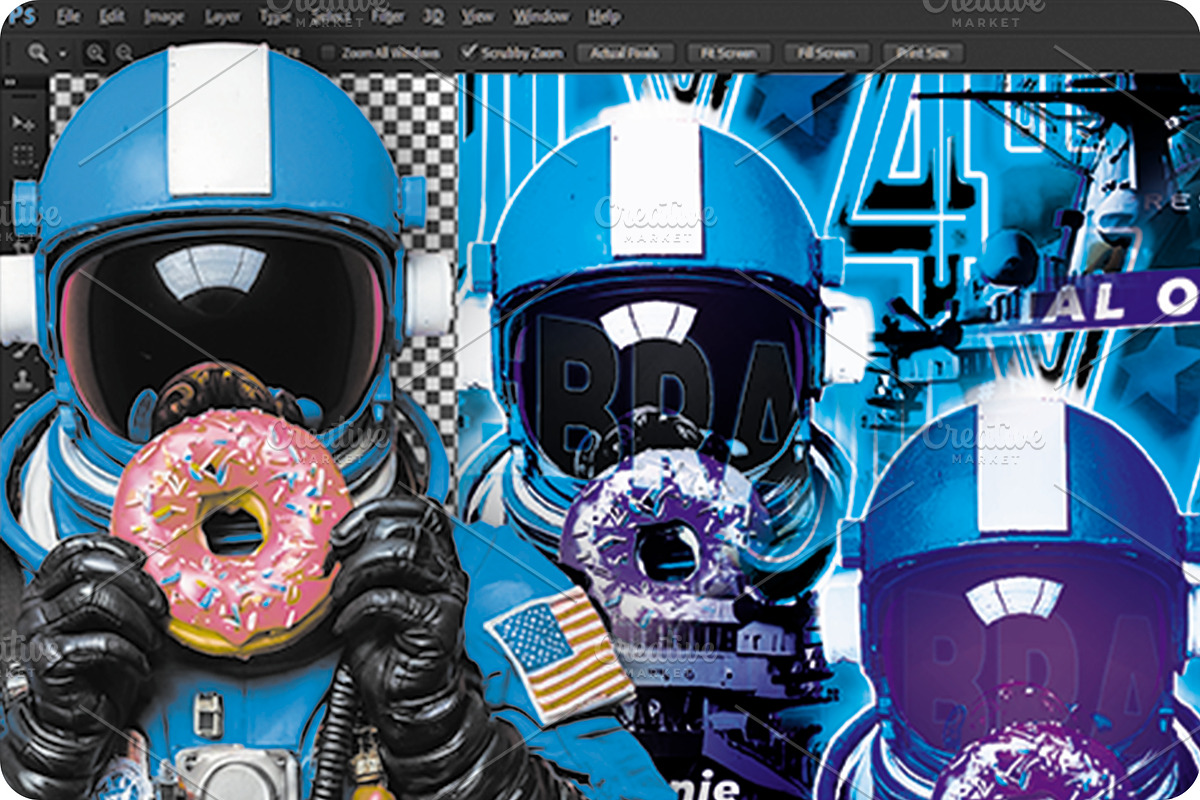
Task: Disable the Scrubby Zoom checkbox
Action: [x=467, y=52]
